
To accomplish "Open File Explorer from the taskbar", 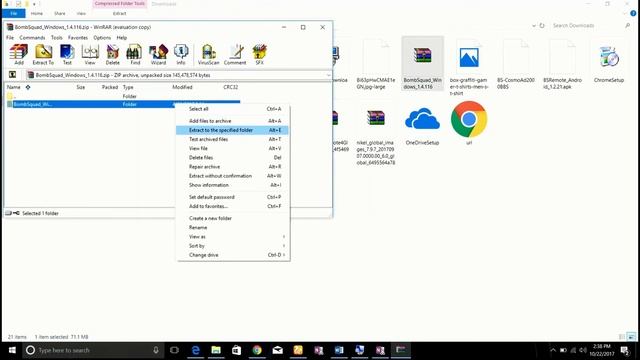I will tap(216, 350).
